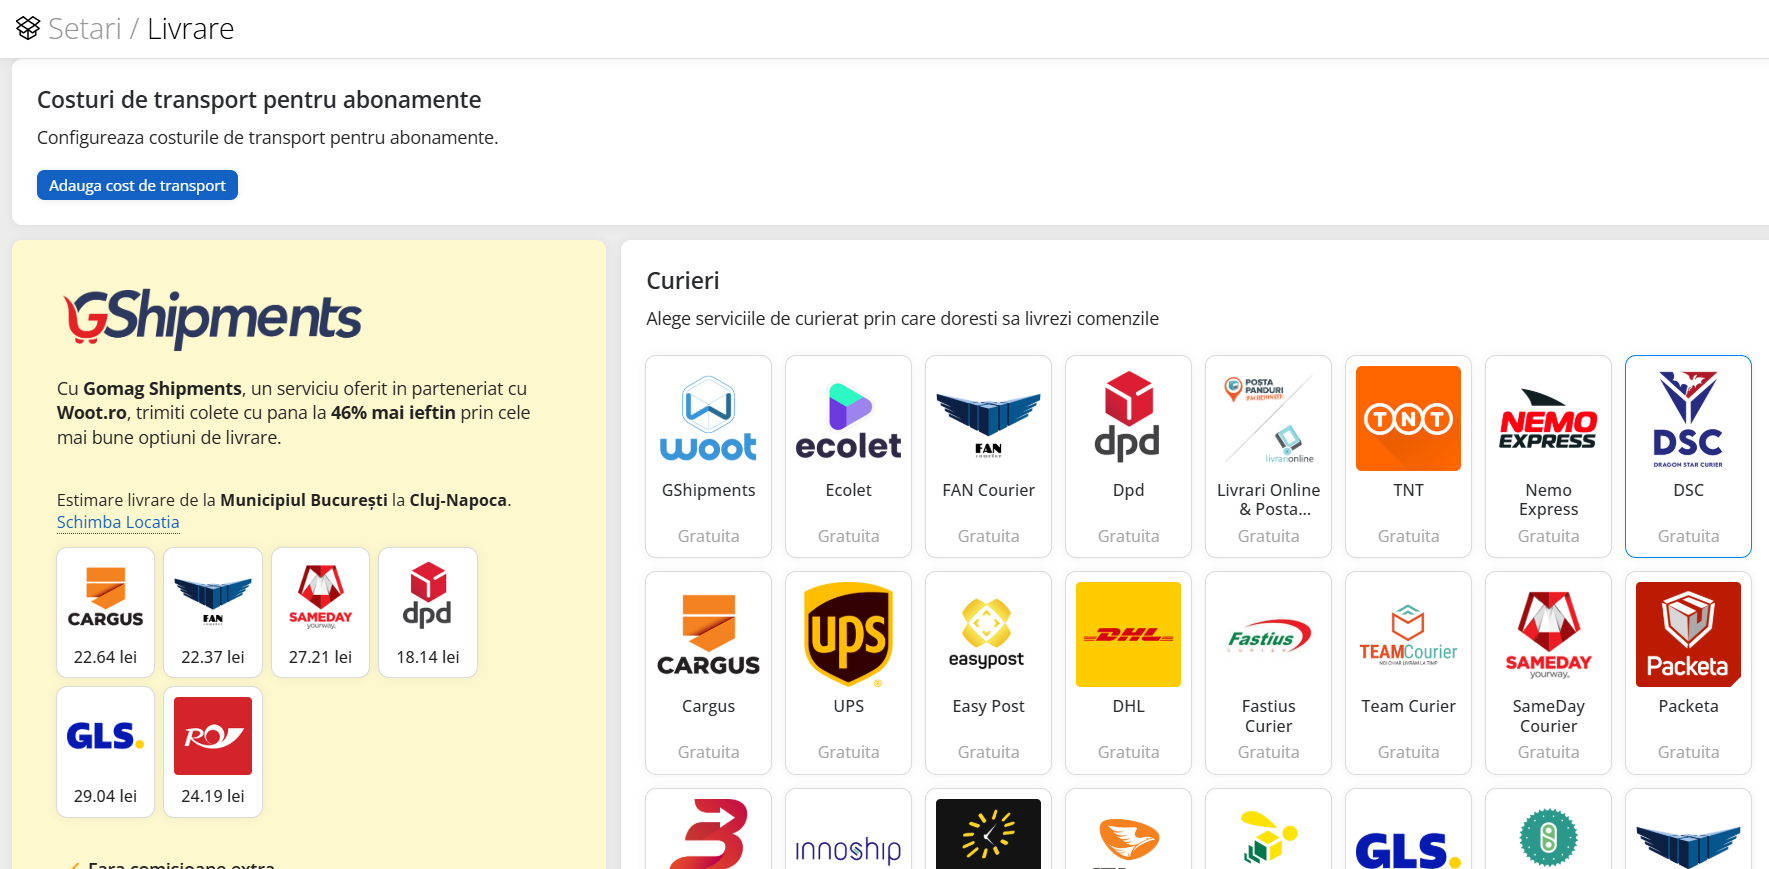
Task: Click the settings boxes icon beside Setari
Action: pos(28,28)
